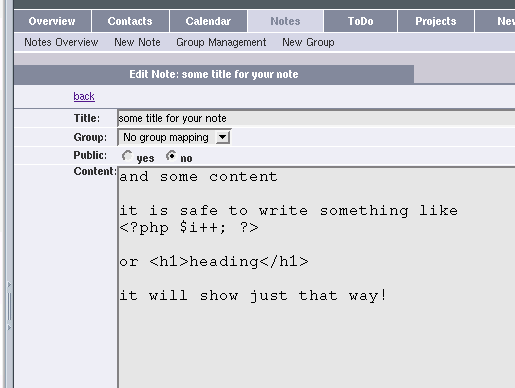The width and height of the screenshot is (515, 388).
Task: Click New Note in the submenu
Action: click(x=137, y=42)
